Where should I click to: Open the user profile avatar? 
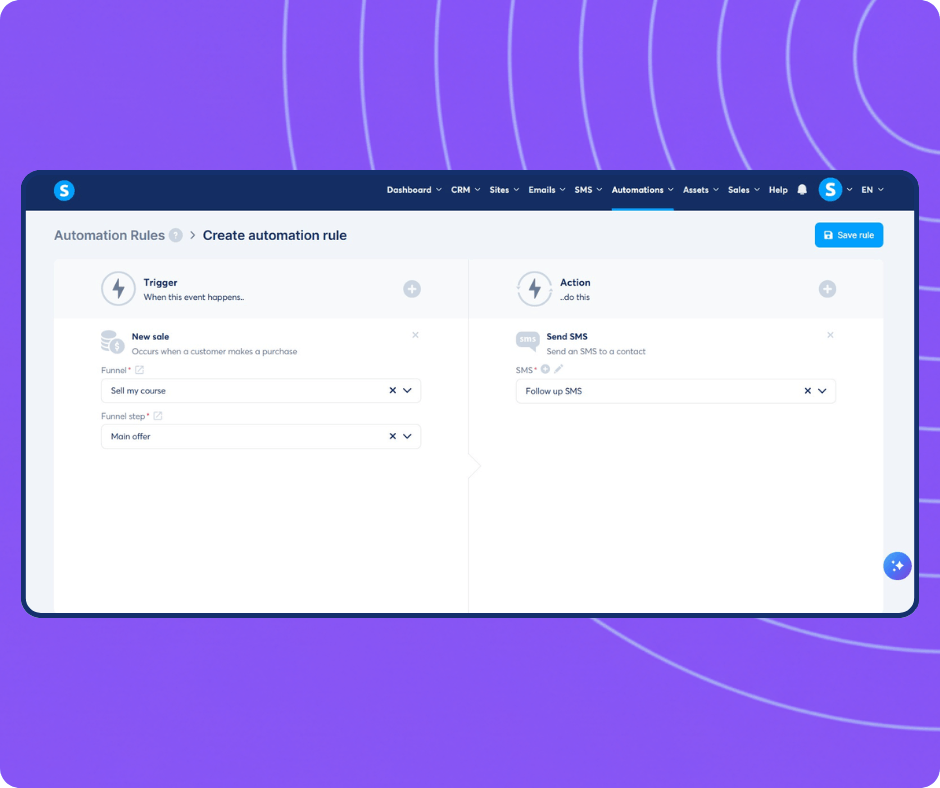[x=830, y=190]
